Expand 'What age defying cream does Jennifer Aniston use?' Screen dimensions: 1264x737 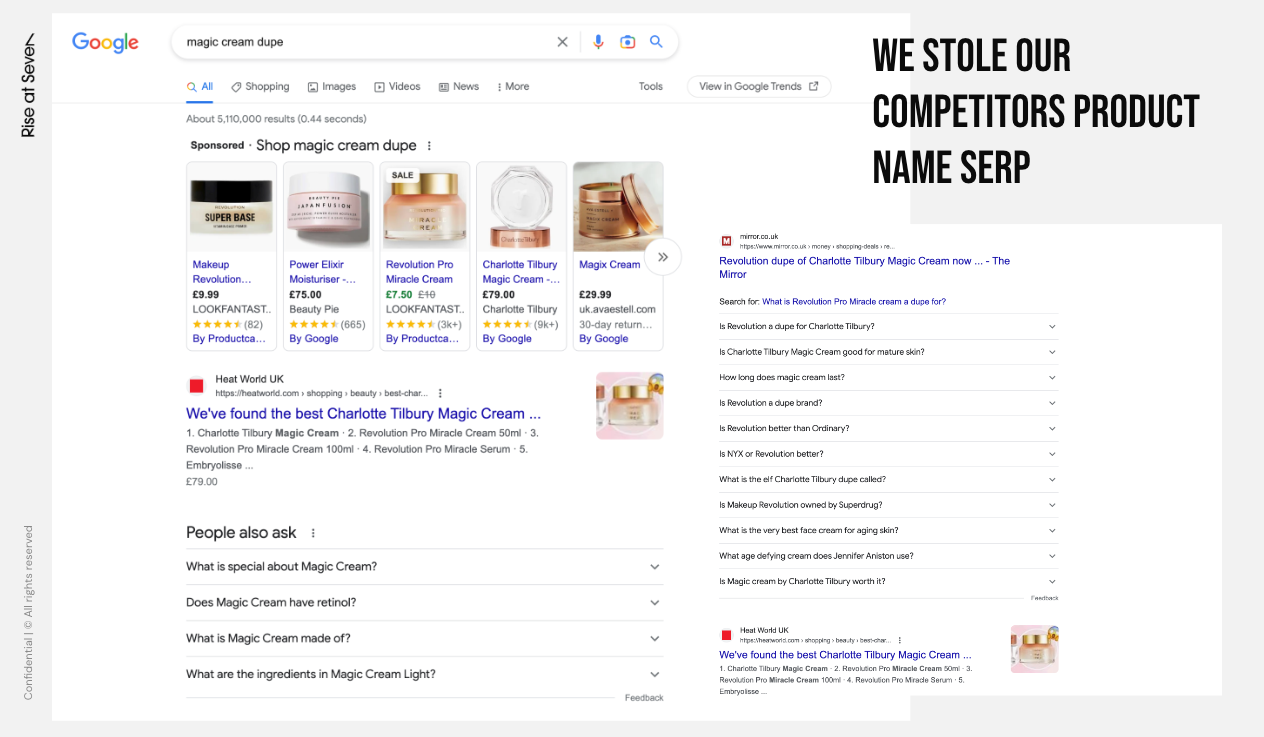point(888,556)
